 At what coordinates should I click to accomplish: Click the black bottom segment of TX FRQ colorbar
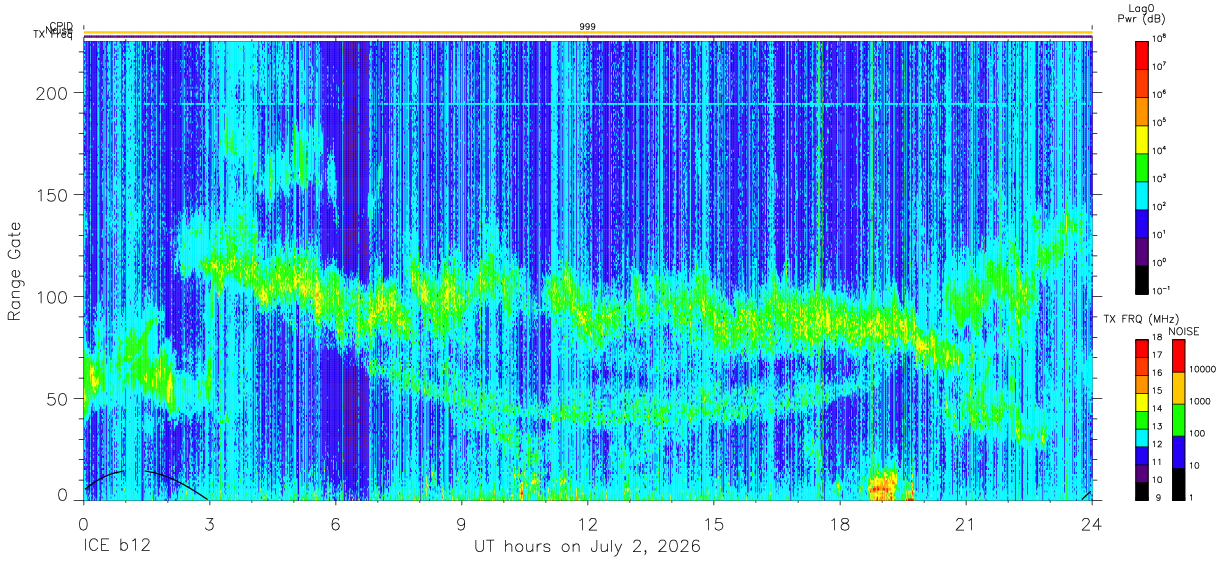pos(1141,489)
